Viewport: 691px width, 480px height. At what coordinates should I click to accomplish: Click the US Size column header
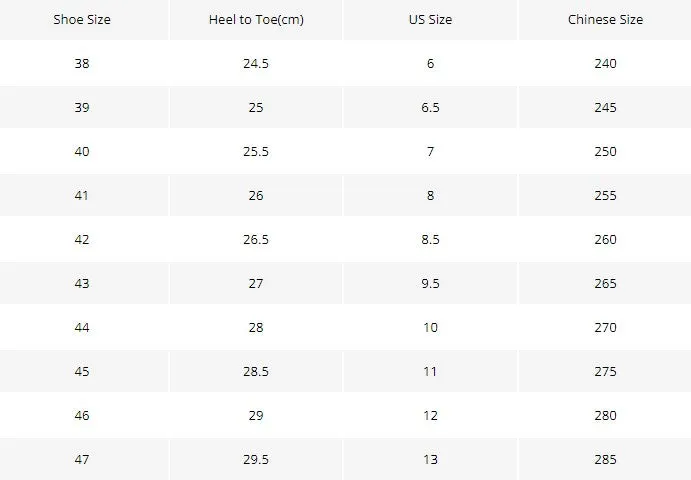pyautogui.click(x=430, y=19)
